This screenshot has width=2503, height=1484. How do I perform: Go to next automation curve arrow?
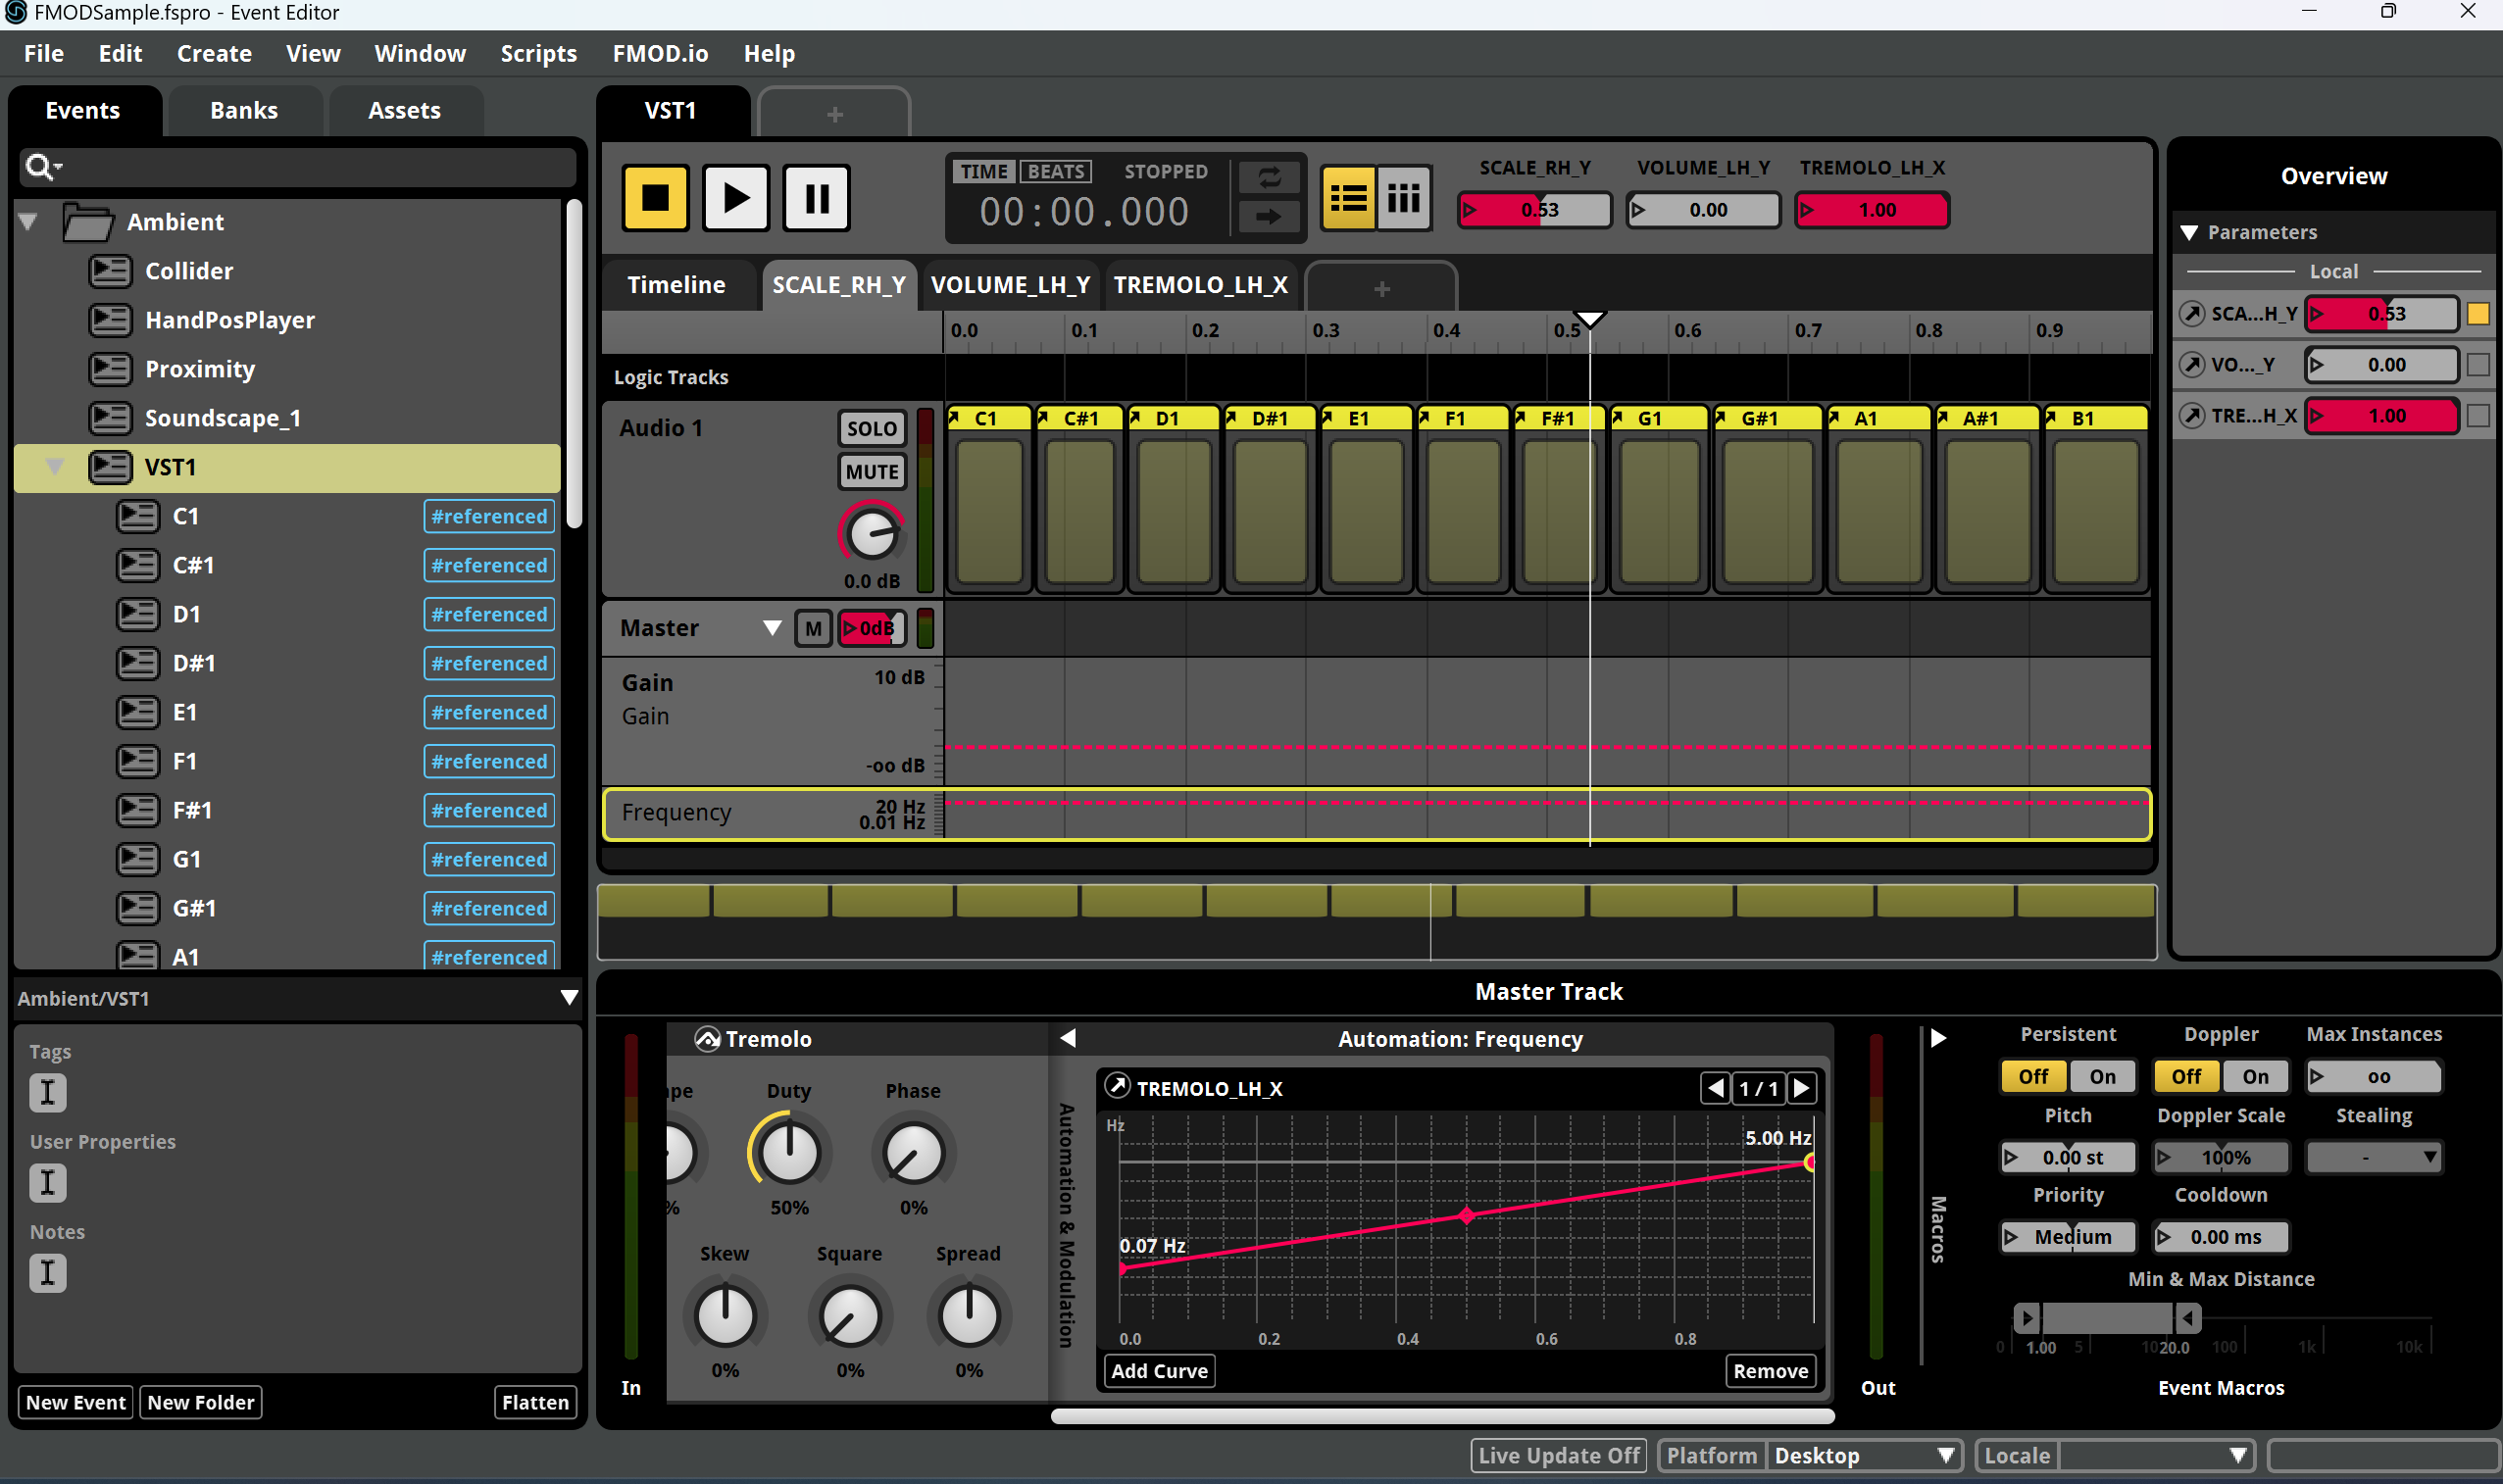click(1801, 1087)
